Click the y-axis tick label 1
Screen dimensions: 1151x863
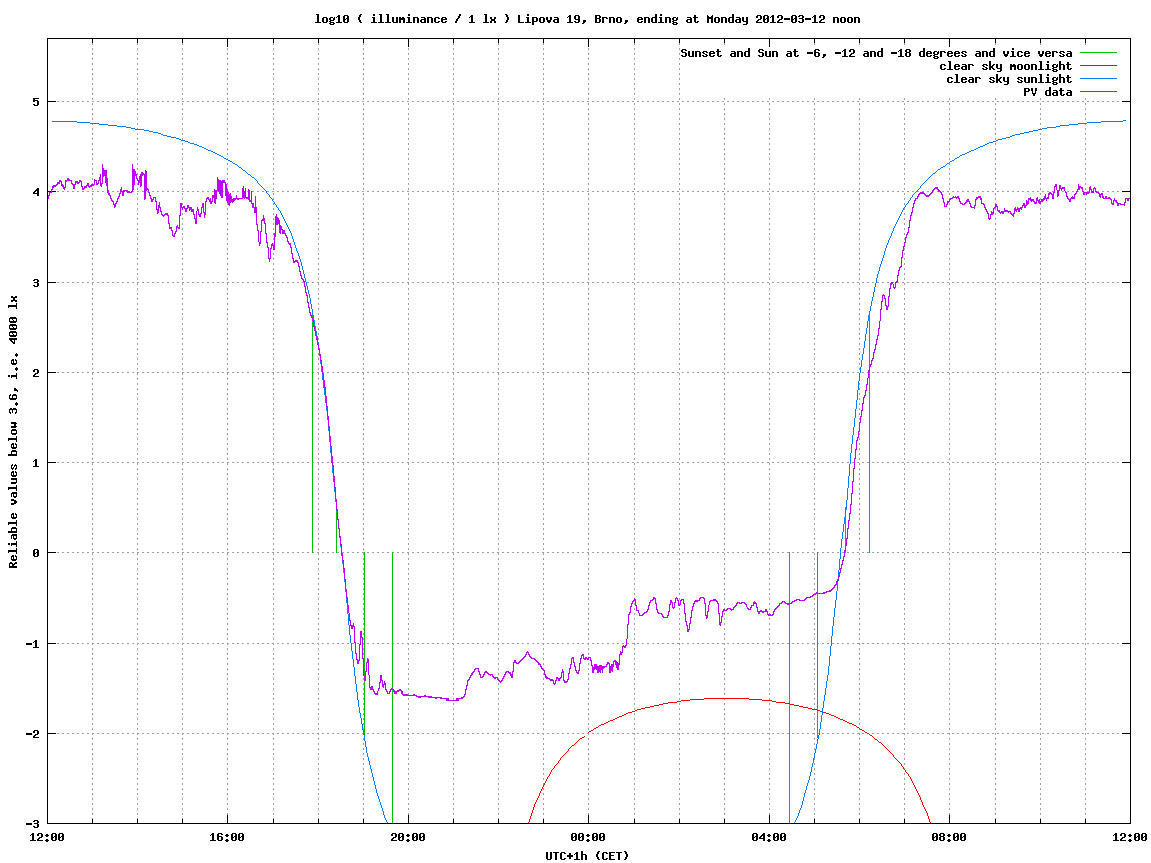click(x=35, y=463)
